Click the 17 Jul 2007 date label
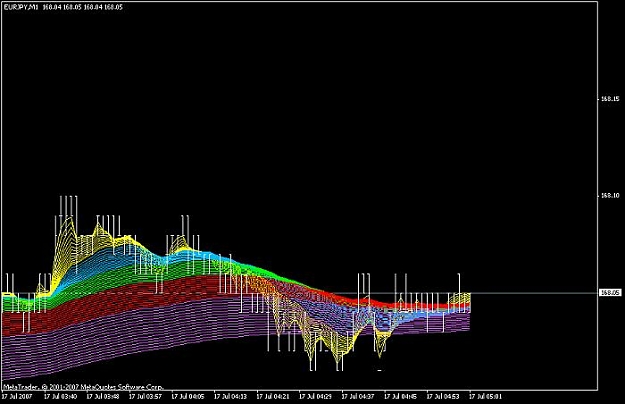 coord(17,396)
